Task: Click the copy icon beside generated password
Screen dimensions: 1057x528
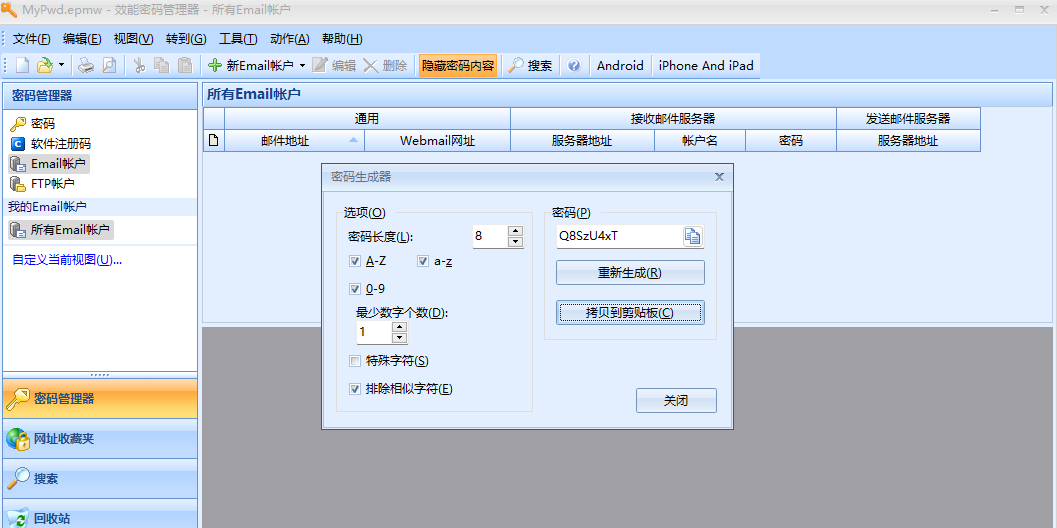Action: point(693,236)
